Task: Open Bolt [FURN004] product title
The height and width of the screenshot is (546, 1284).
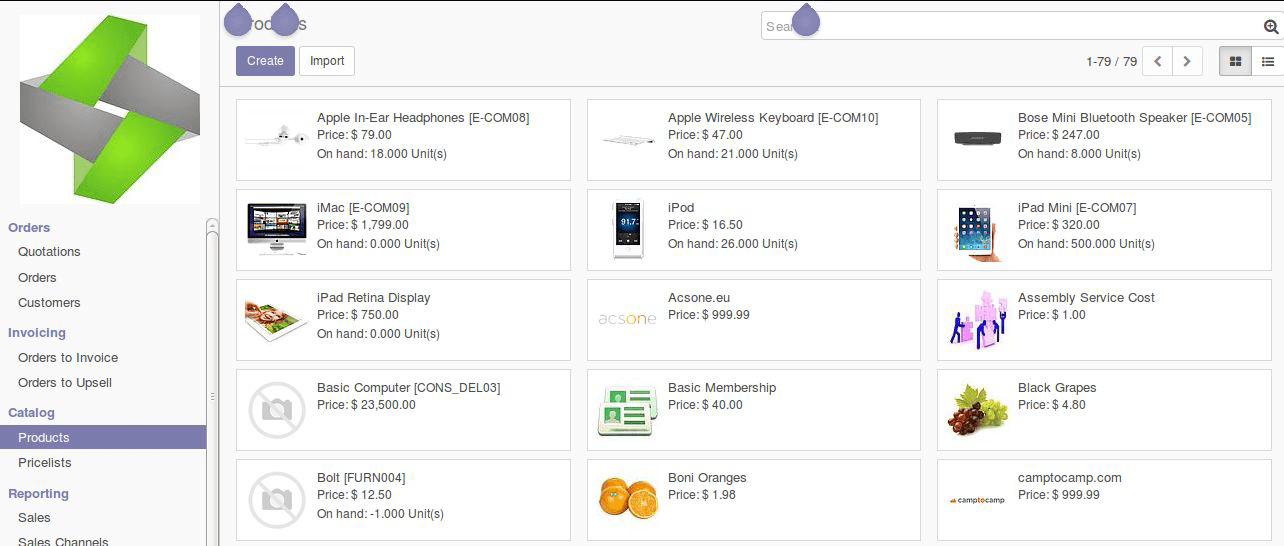Action: 361,478
